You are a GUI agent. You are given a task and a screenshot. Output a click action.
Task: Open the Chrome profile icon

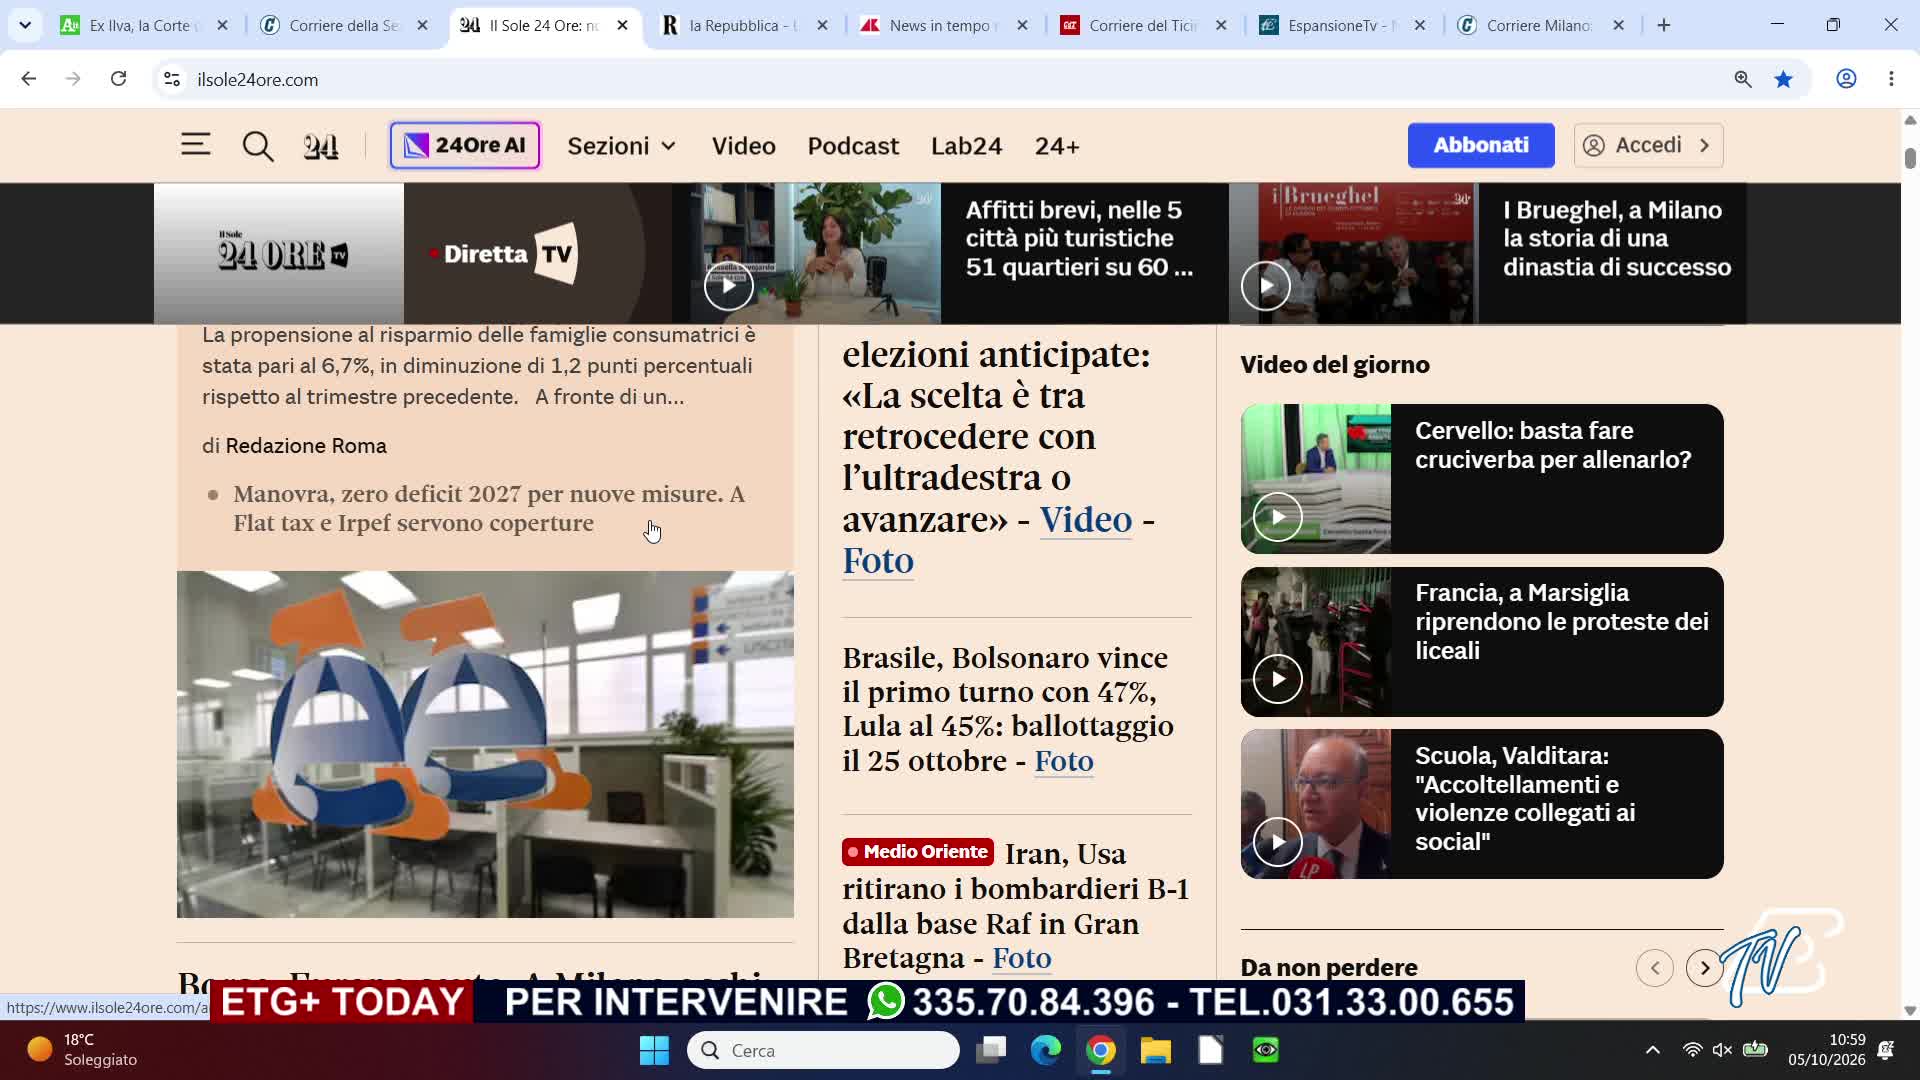[1846, 79]
